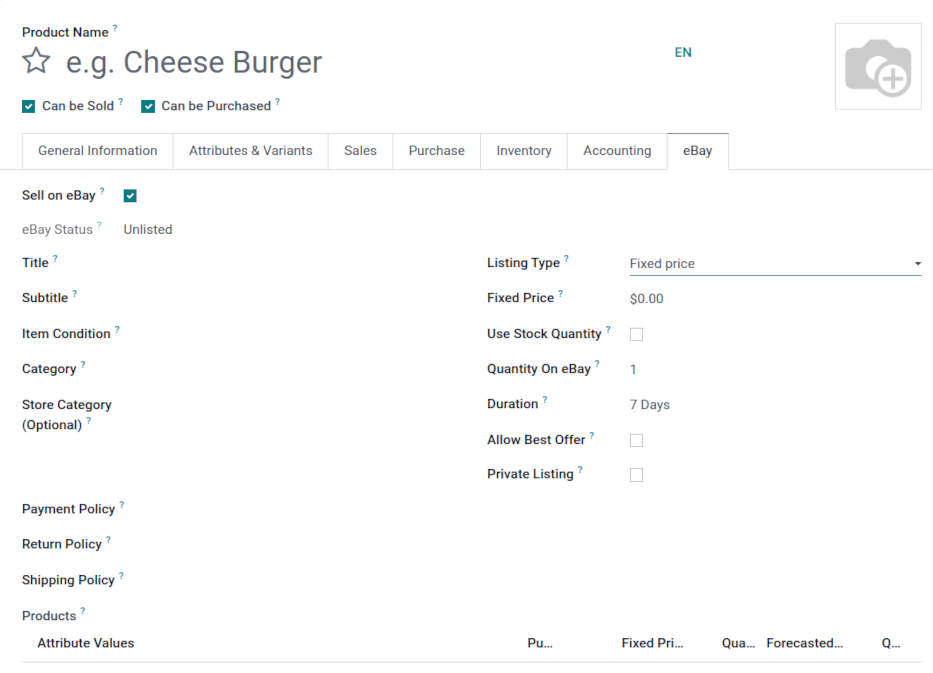Switch to the Accounting tab
Viewport: 933px width, 673px height.
point(616,151)
